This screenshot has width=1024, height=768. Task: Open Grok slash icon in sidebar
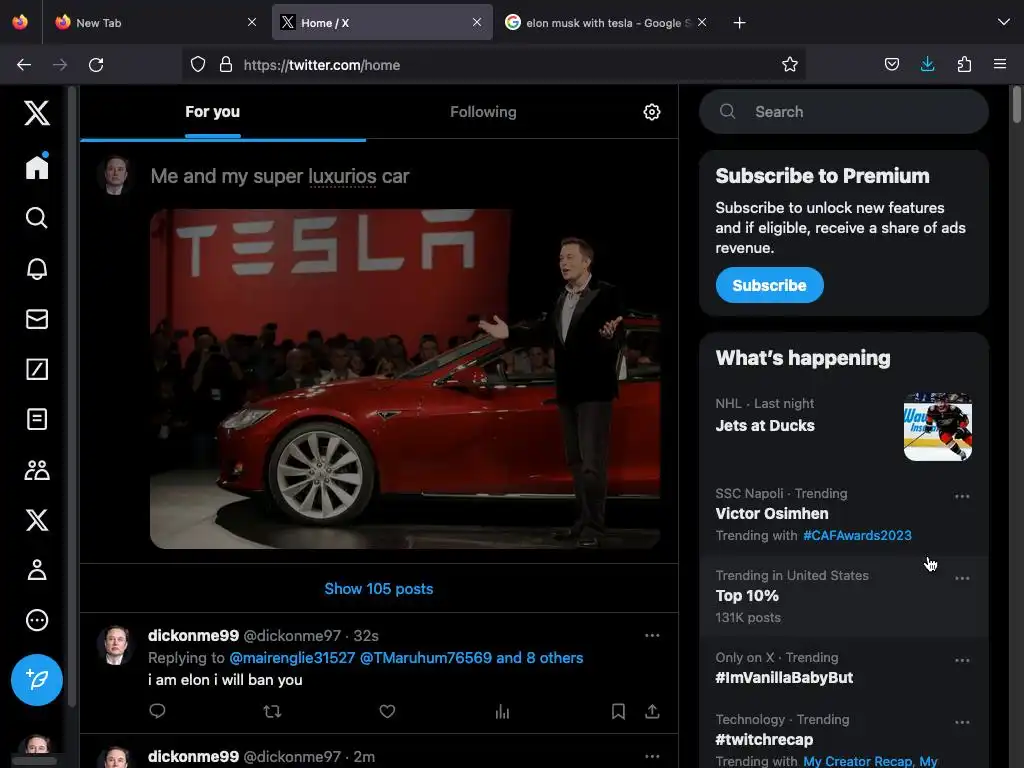point(37,369)
